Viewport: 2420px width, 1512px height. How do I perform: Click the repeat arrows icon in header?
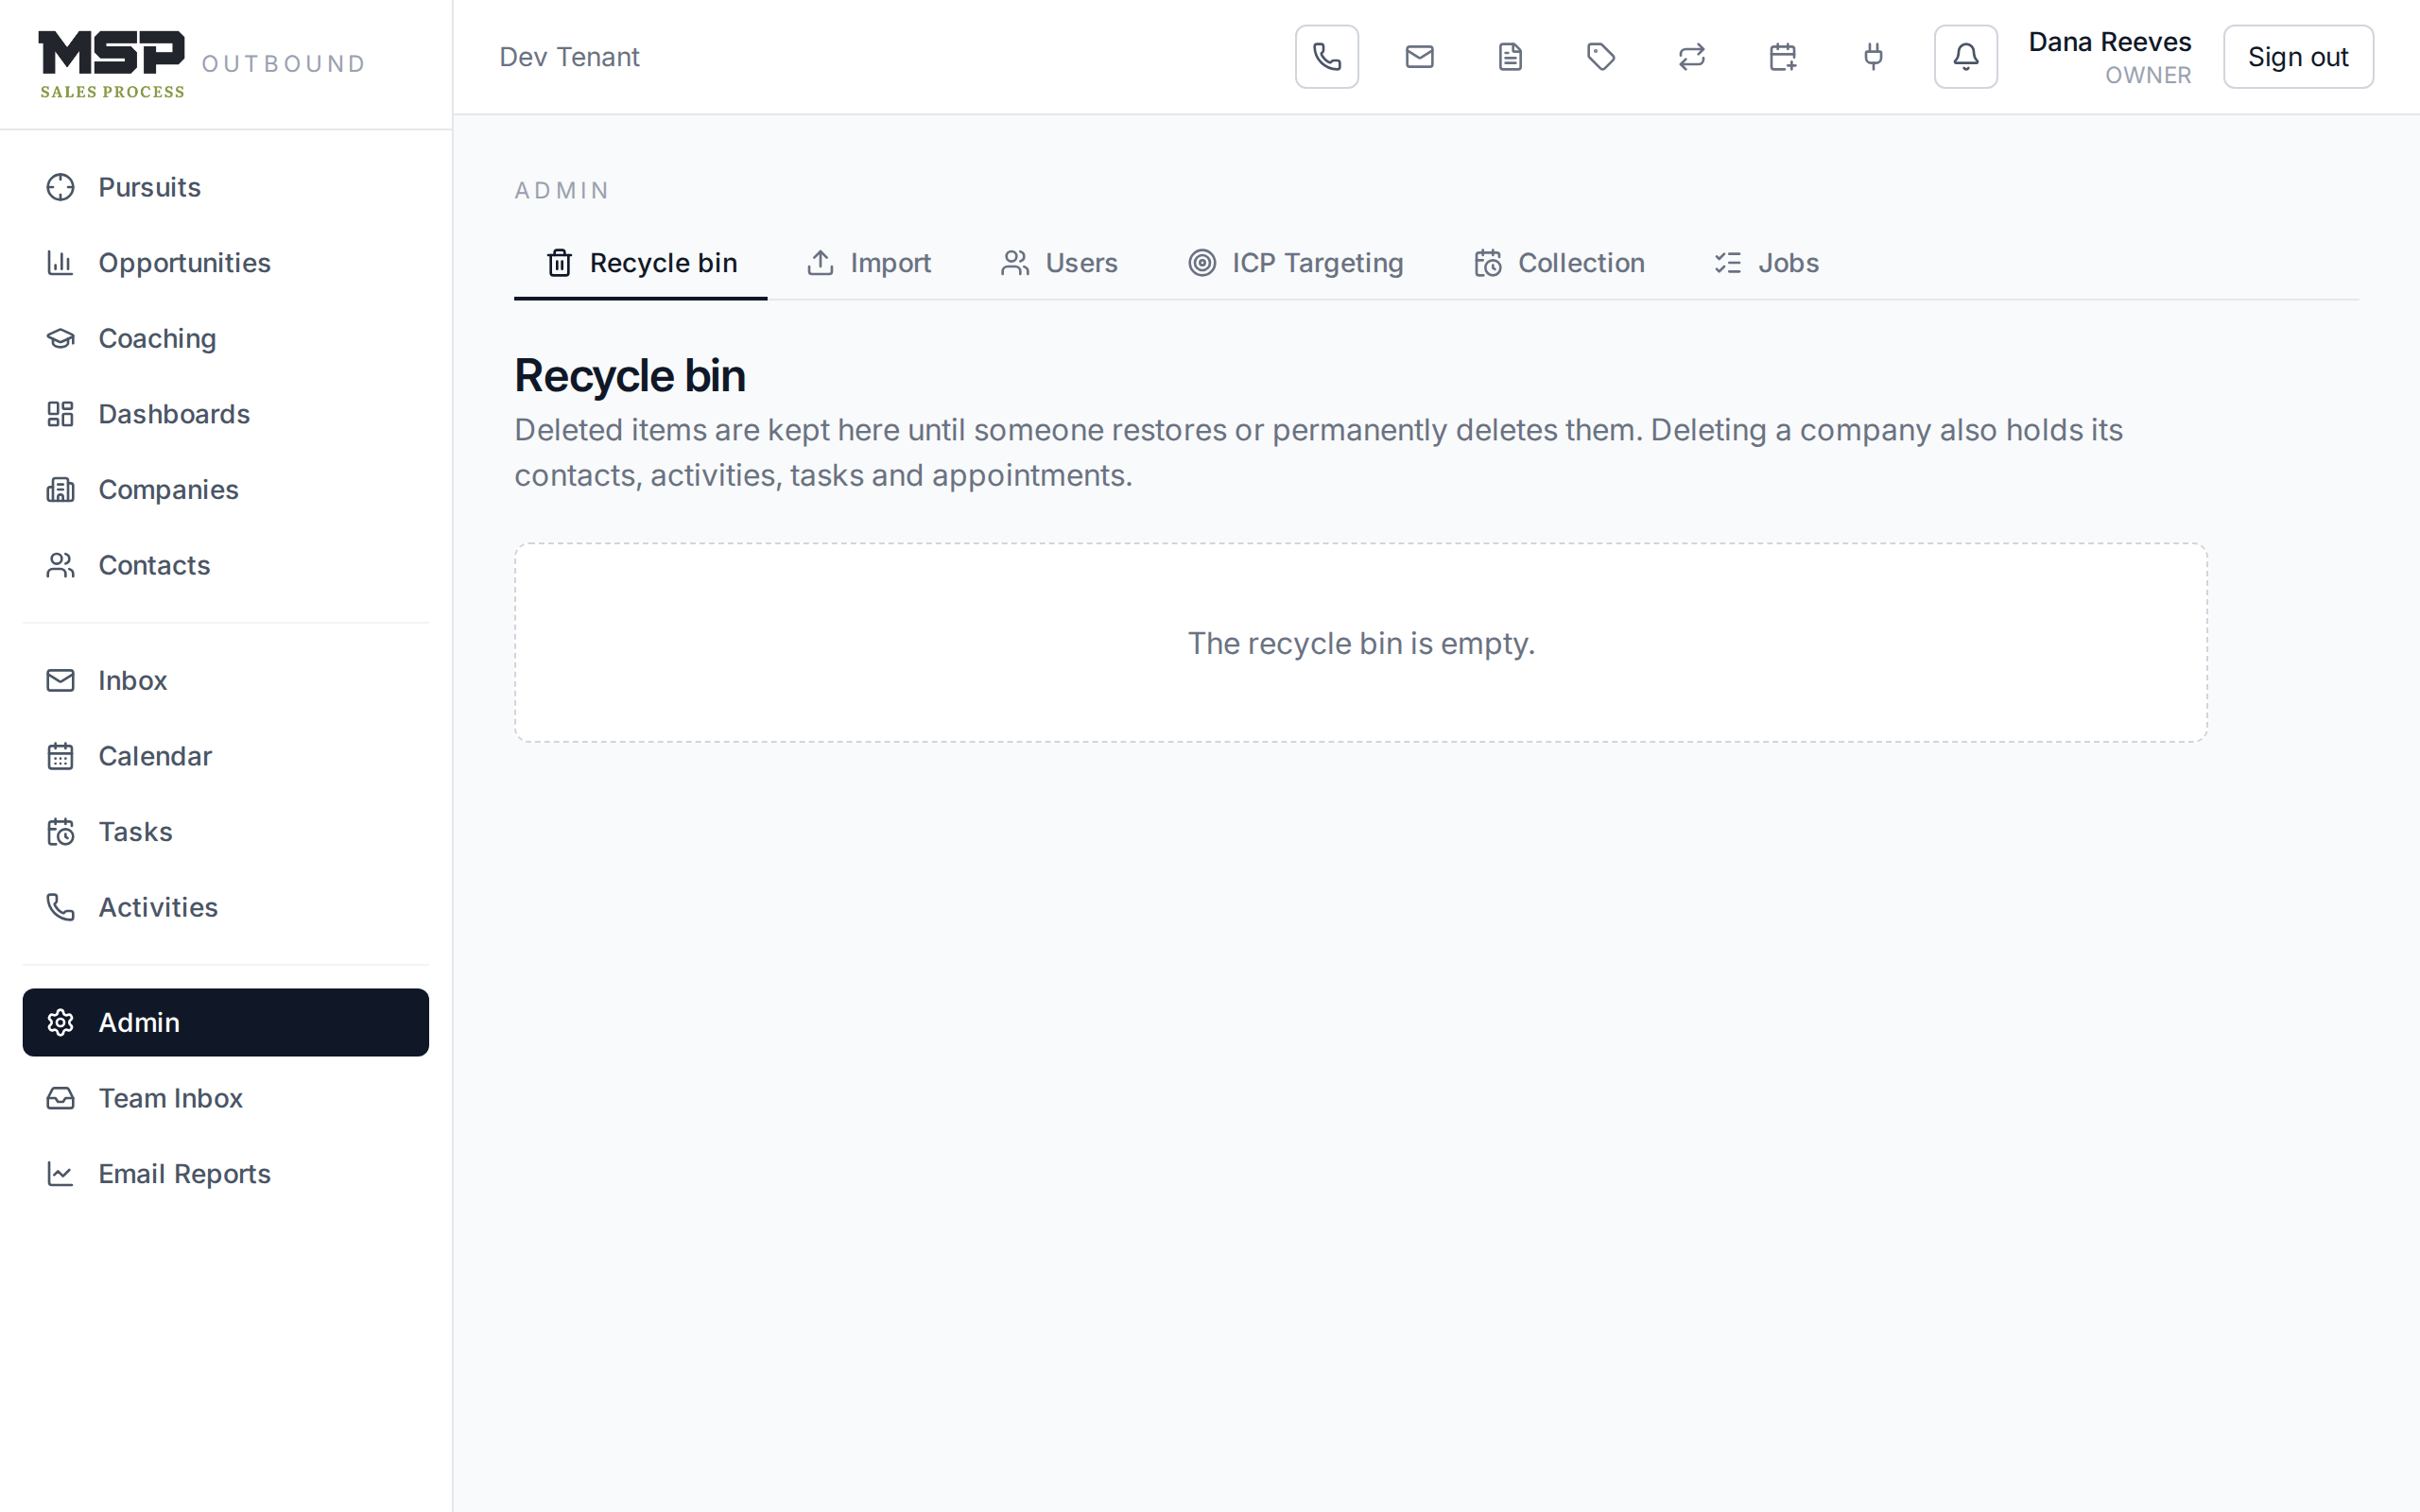click(x=1692, y=57)
